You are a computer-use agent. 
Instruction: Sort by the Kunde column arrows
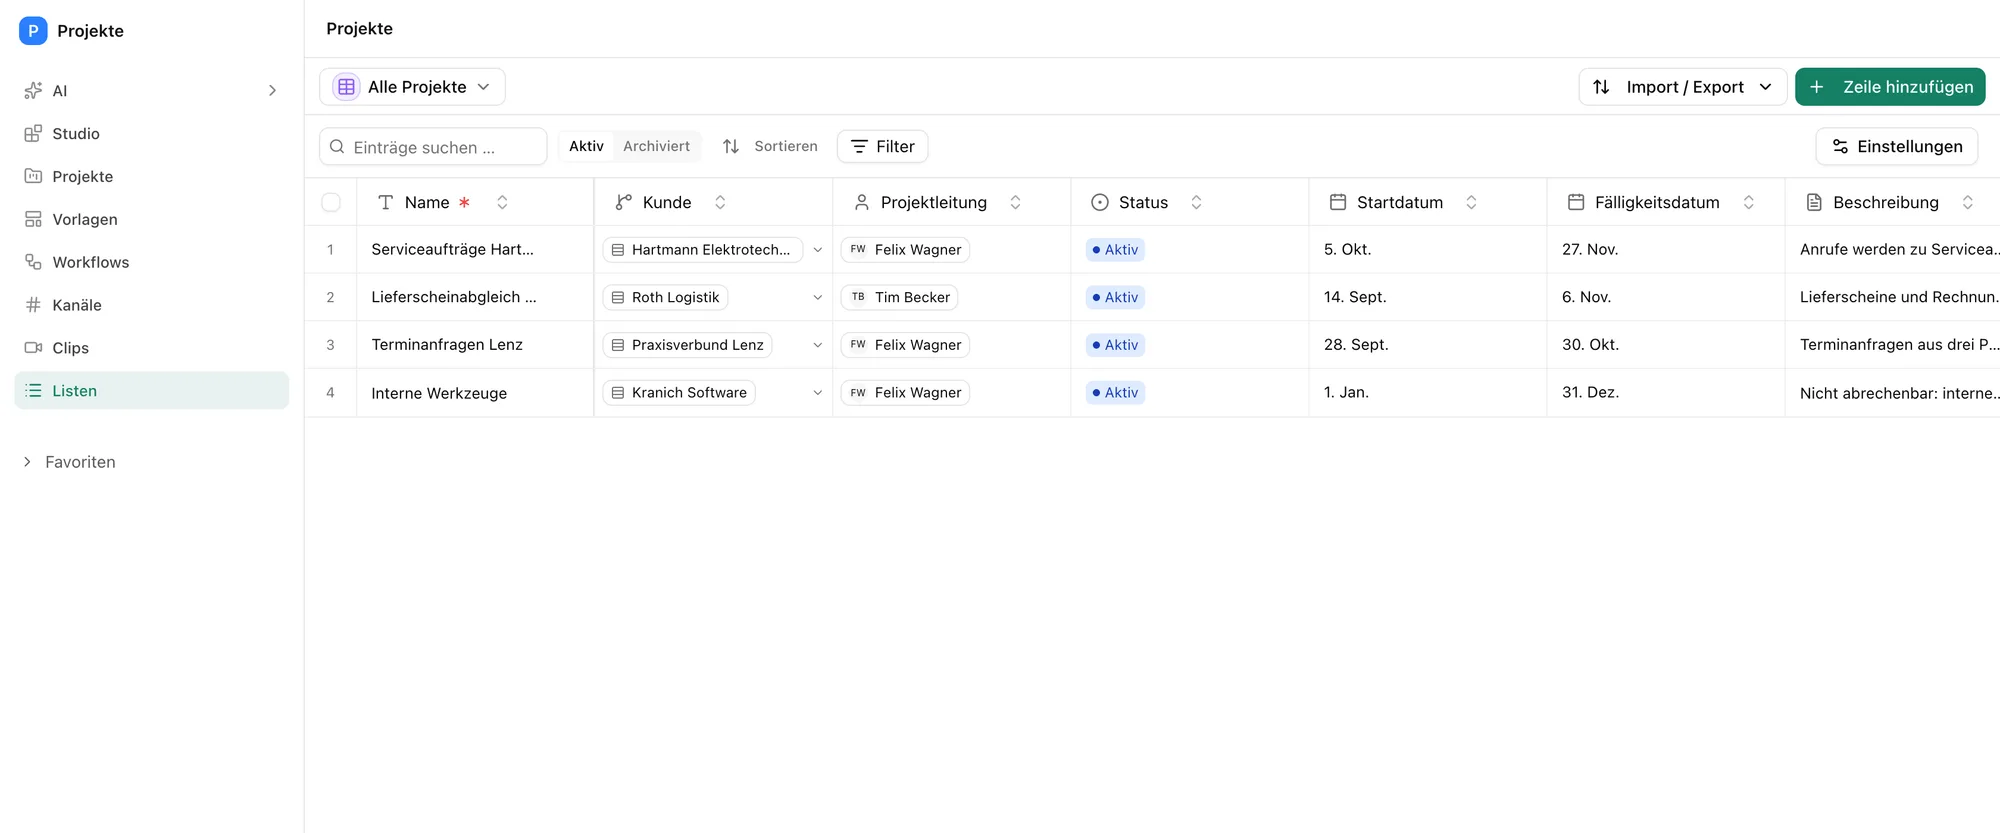pos(720,202)
